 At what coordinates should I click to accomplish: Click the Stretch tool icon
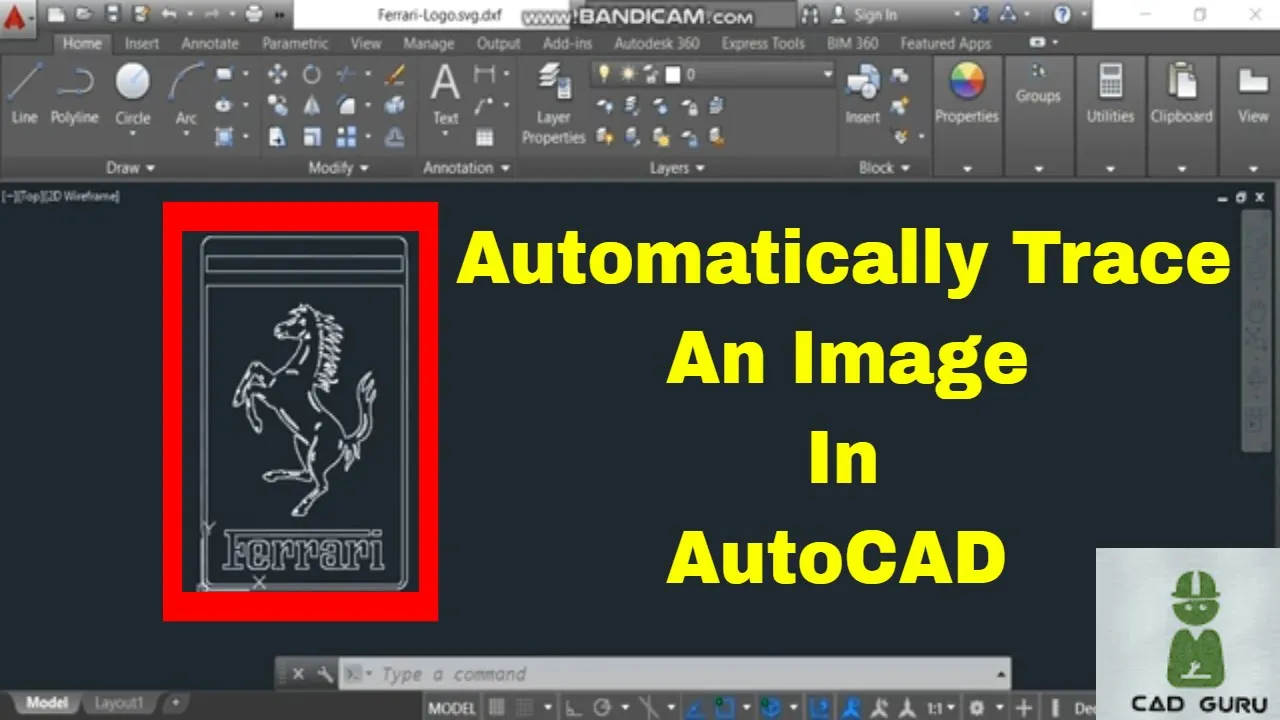278,137
